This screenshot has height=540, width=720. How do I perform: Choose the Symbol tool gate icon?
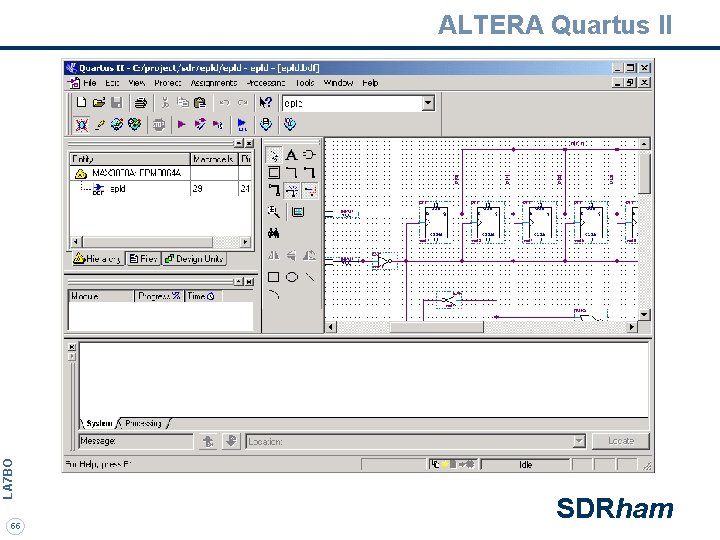click(309, 155)
